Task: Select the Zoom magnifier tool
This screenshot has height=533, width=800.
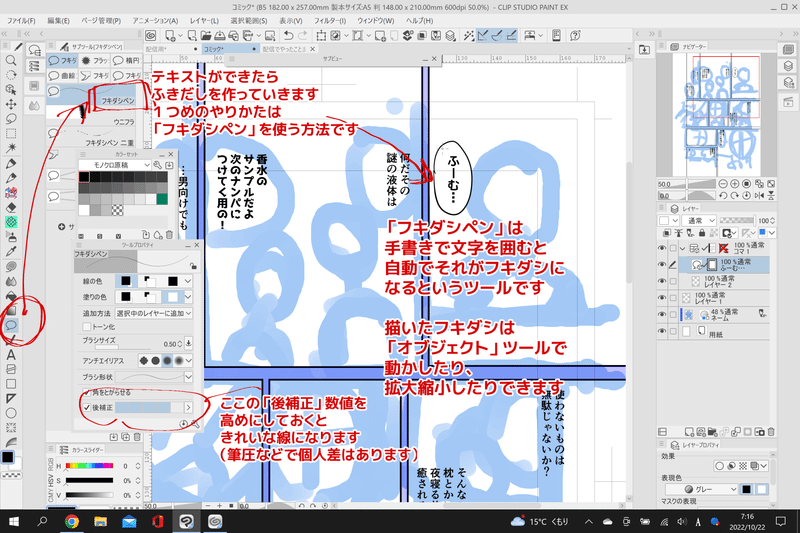Action: pos(10,60)
